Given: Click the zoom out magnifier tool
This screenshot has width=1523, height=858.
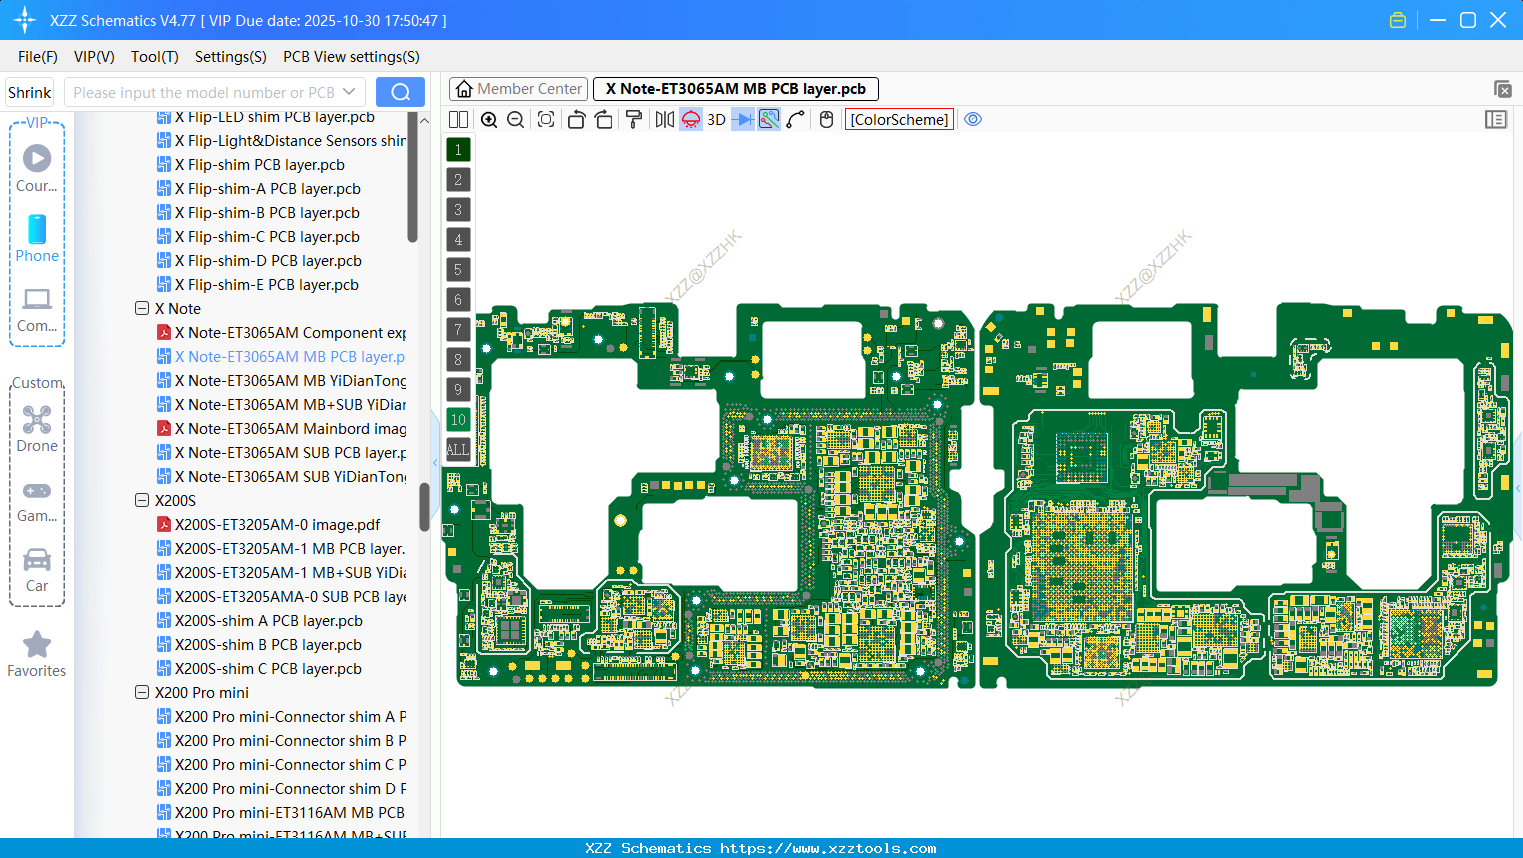Looking at the screenshot, I should [515, 119].
